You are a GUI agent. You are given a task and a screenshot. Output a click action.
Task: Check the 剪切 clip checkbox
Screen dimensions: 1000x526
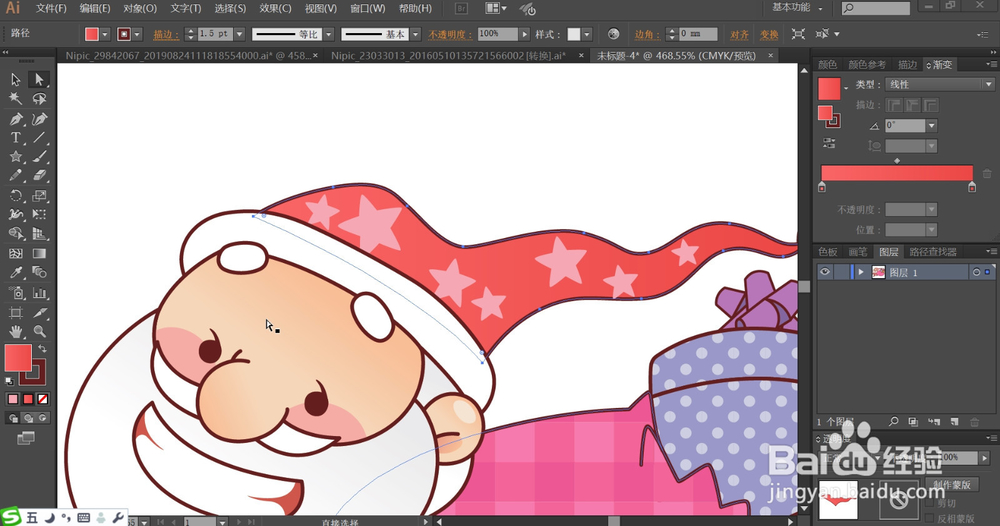tap(929, 504)
